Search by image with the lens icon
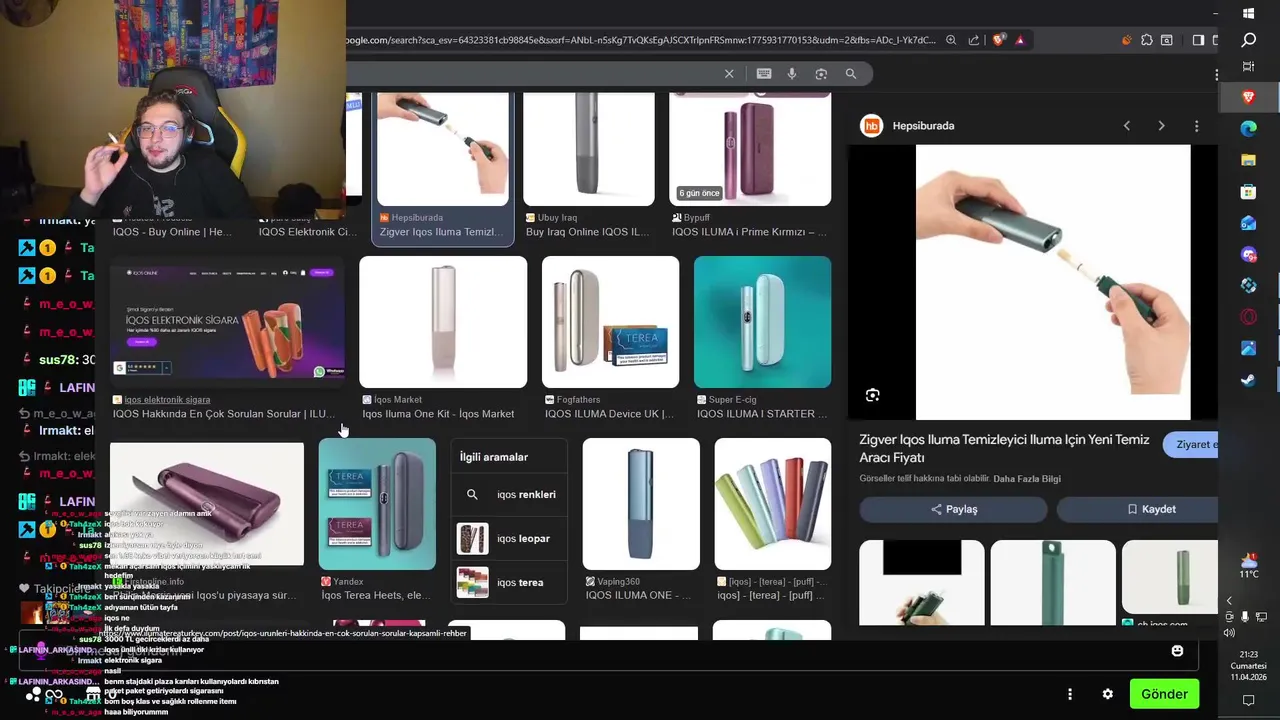The image size is (1280, 720). point(821,74)
